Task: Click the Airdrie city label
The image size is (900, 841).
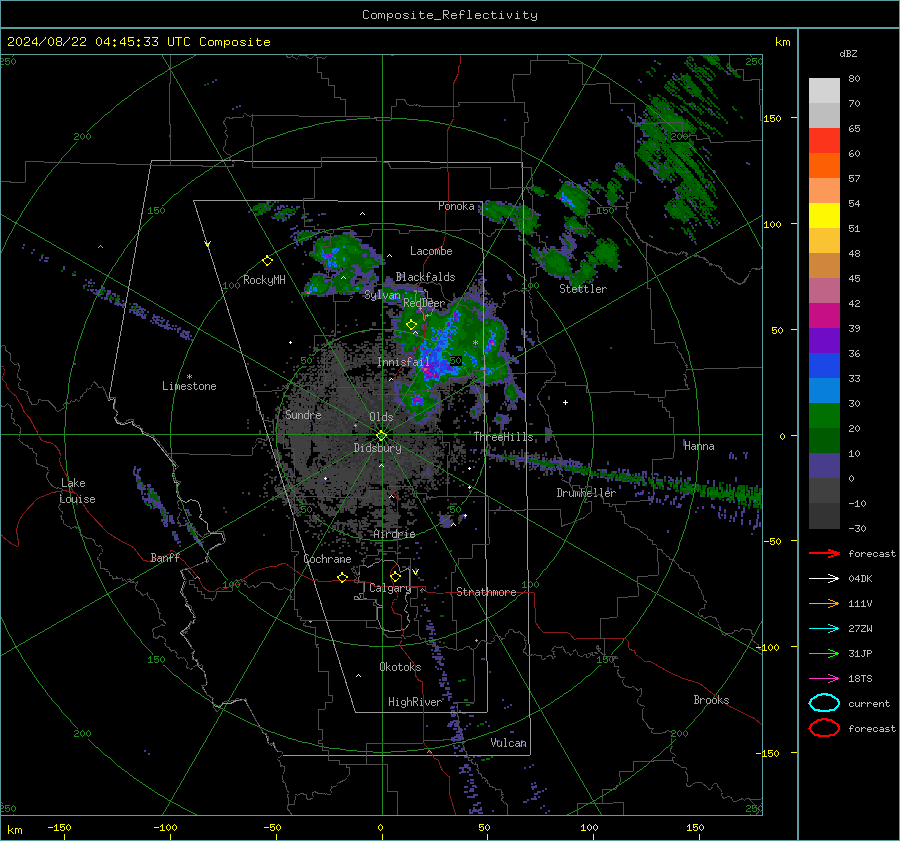Action: pyautogui.click(x=394, y=534)
